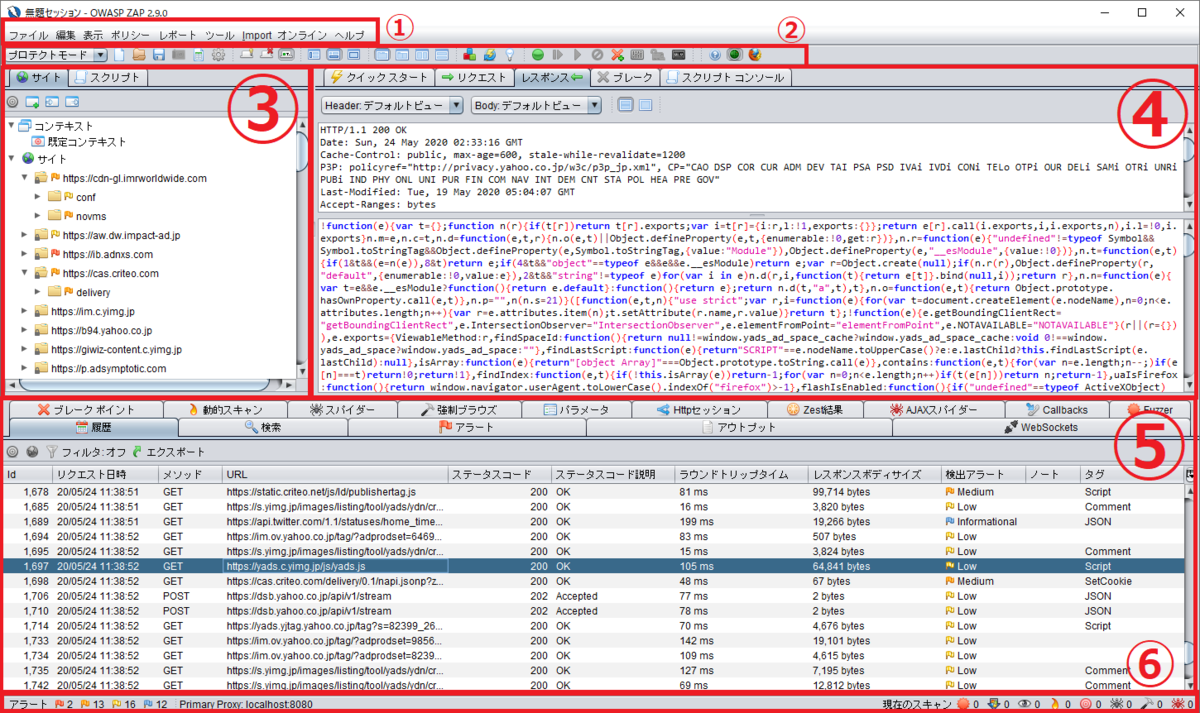Open the レポート menu
Viewport: 1200px width, 713px height.
(178, 35)
